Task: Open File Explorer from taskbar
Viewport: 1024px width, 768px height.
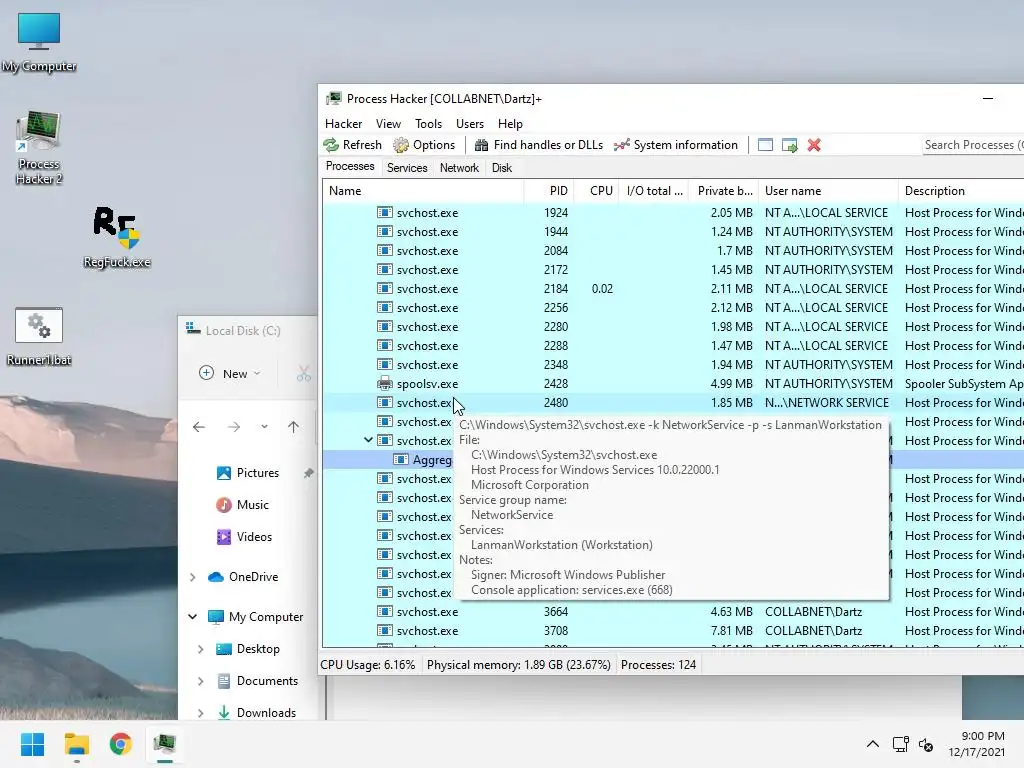Action: point(76,744)
